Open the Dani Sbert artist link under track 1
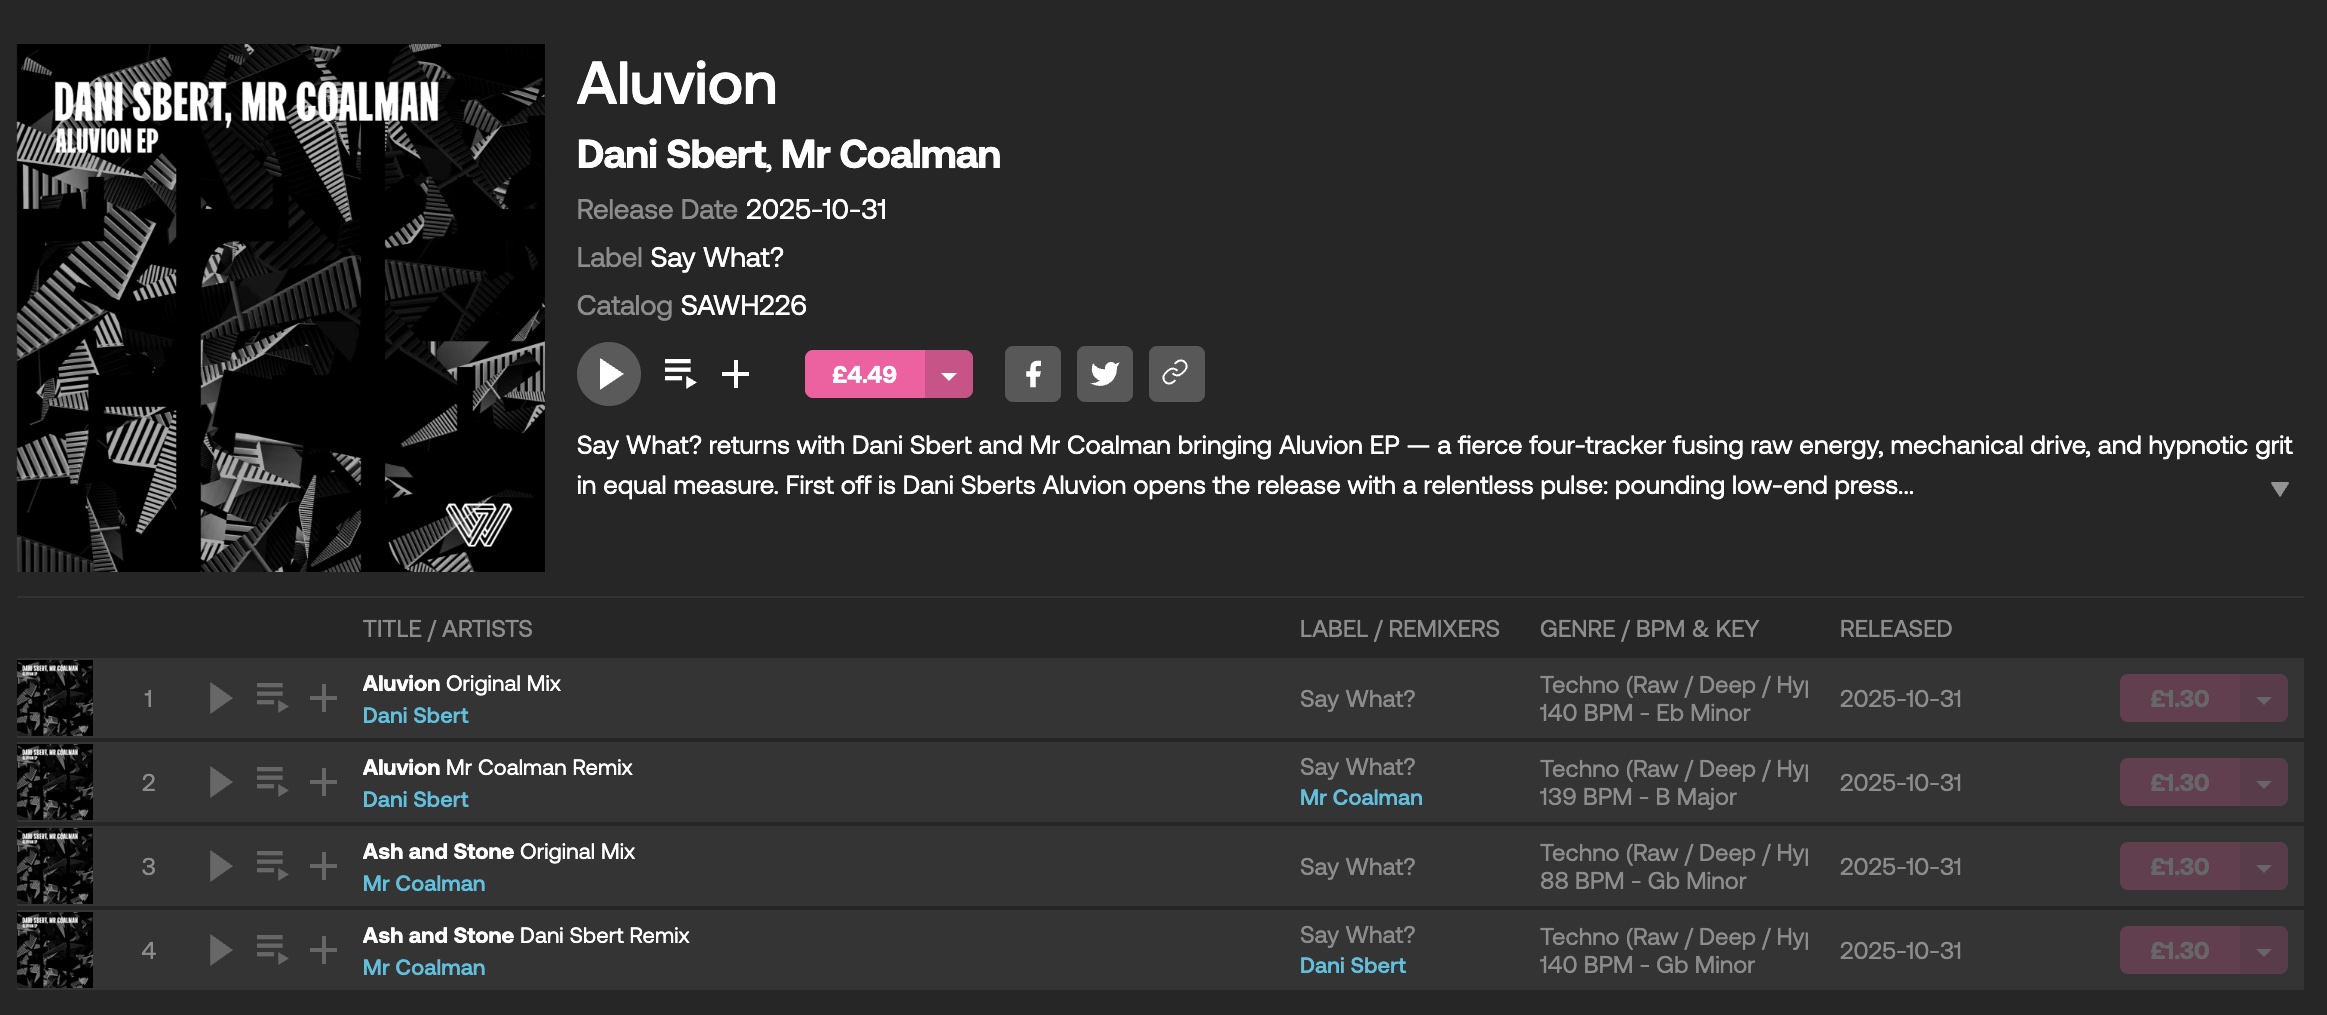This screenshot has height=1015, width=2327. (415, 716)
